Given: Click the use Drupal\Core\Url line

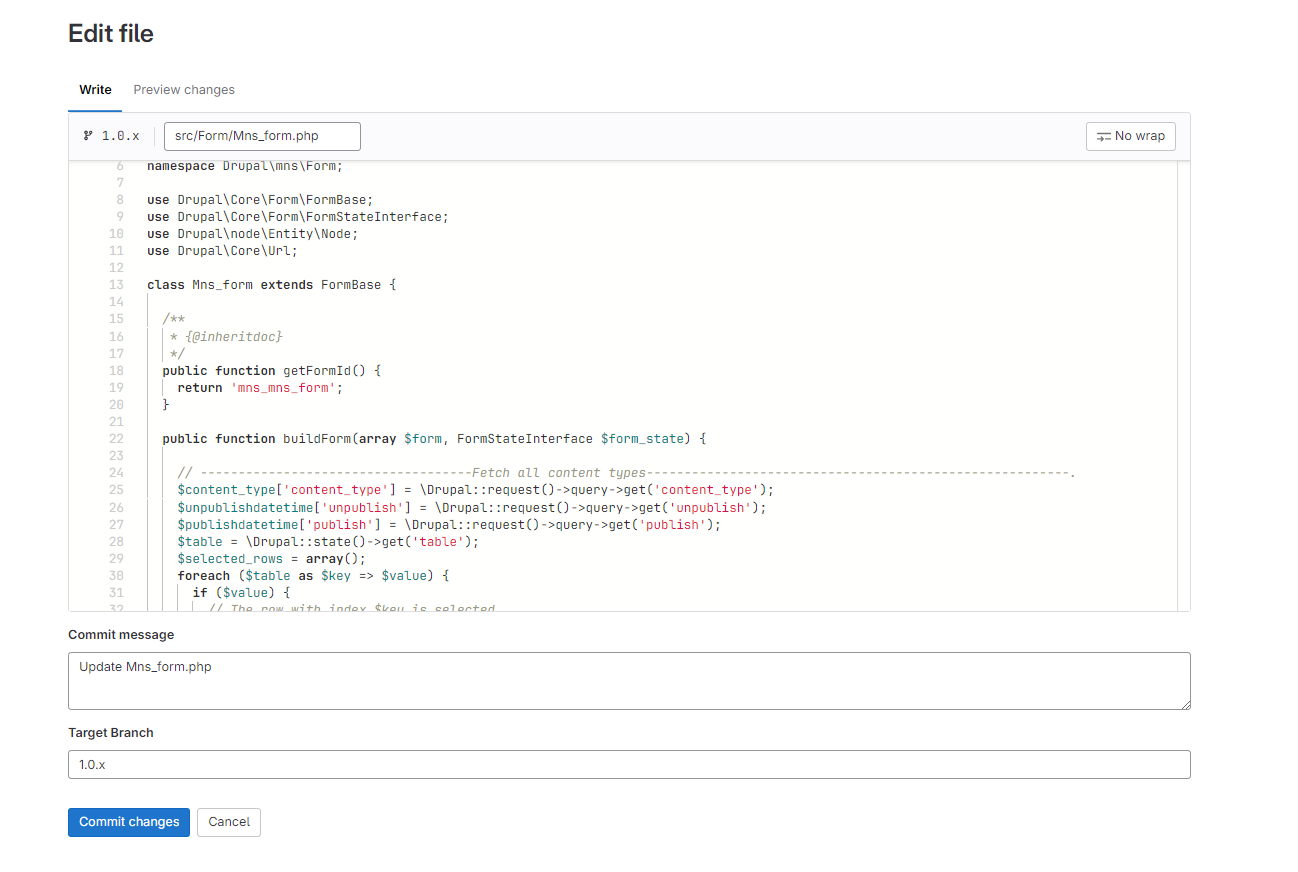Looking at the screenshot, I should [222, 251].
